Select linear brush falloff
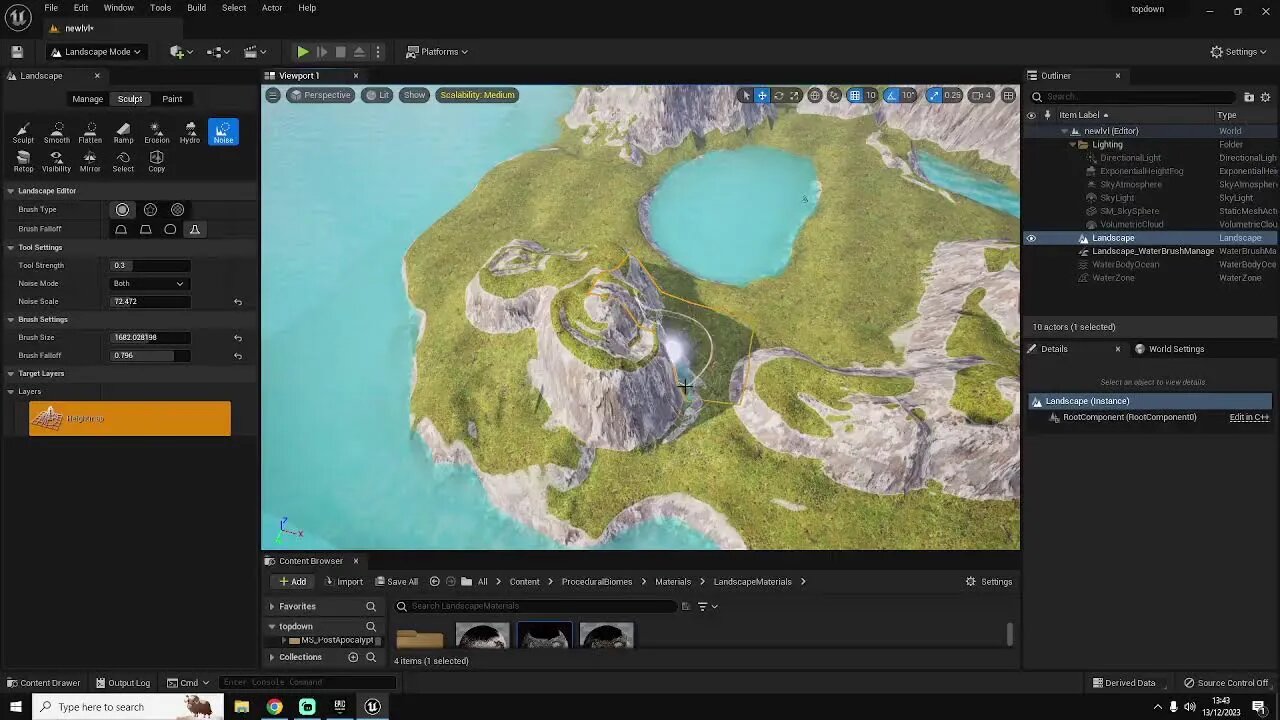1280x720 pixels. coord(146,229)
